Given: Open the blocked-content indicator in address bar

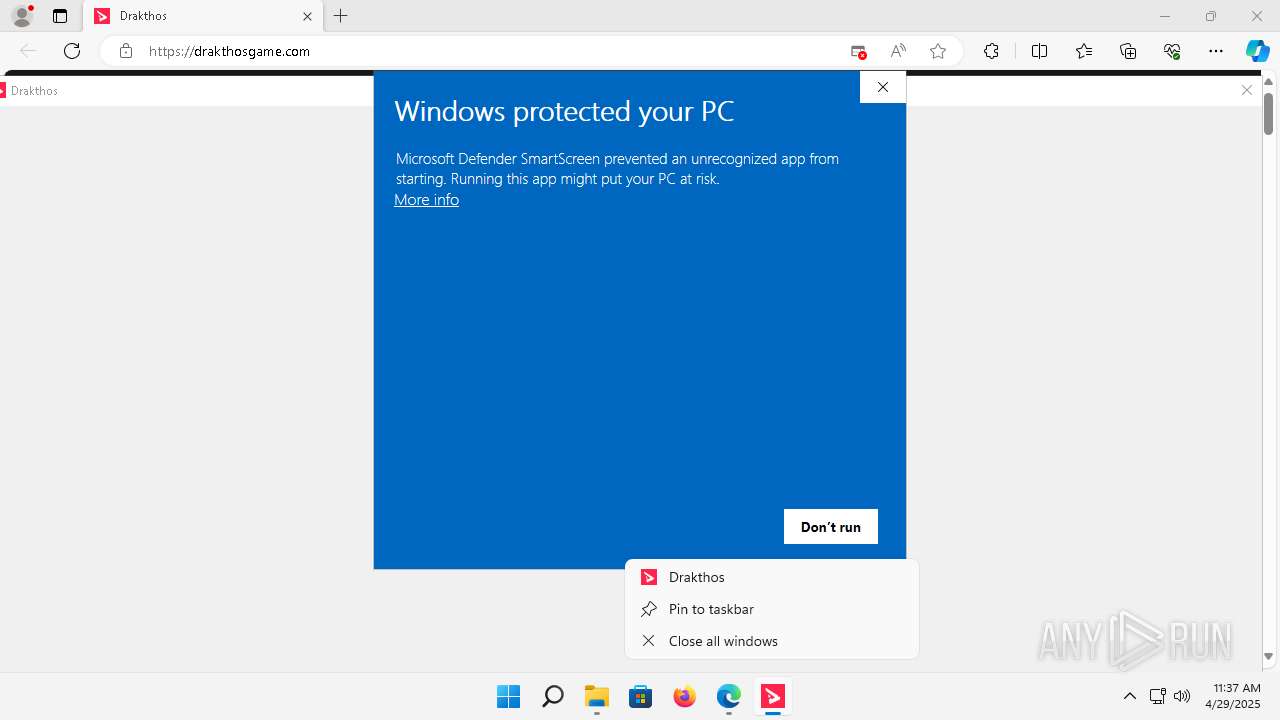Looking at the screenshot, I should coord(858,51).
